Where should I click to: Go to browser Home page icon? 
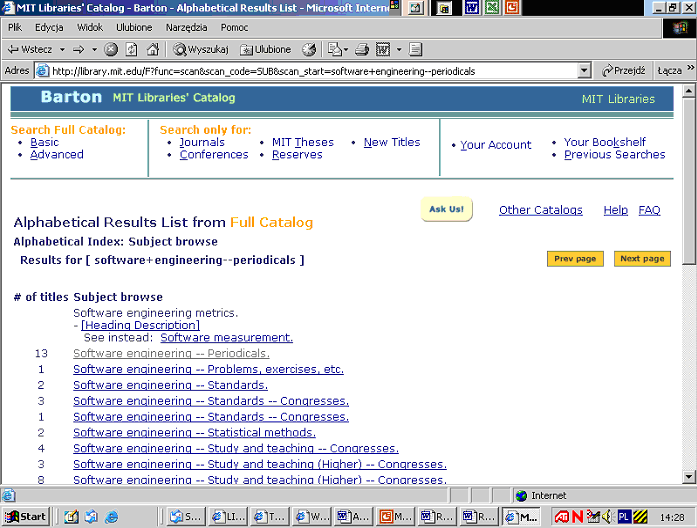pos(152,49)
